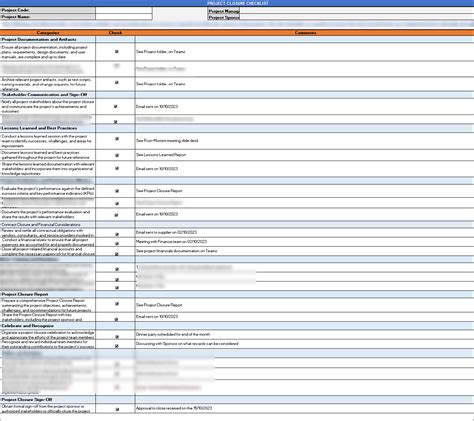Select the Project Code label cell
Image resolution: width=474 pixels, height=421 pixels.
coord(48,10)
